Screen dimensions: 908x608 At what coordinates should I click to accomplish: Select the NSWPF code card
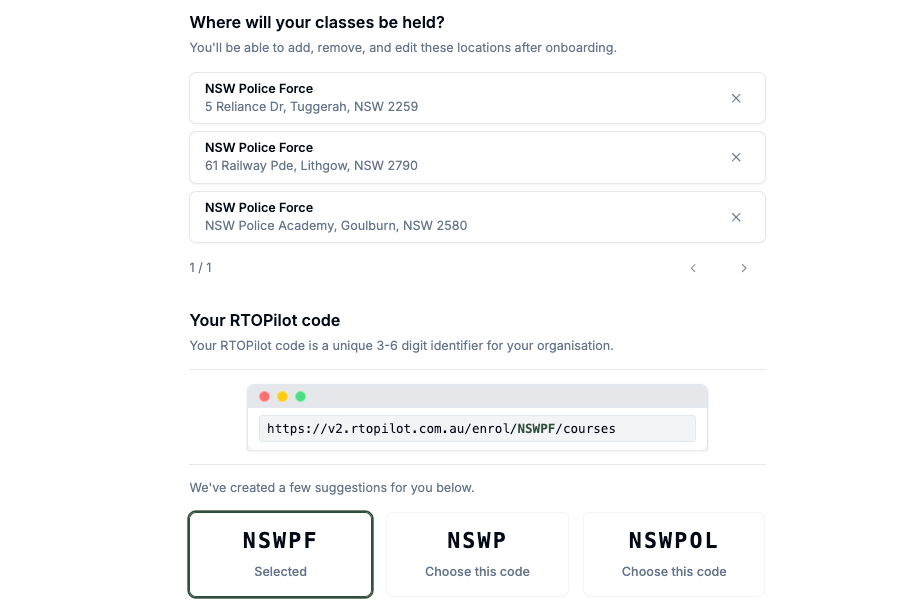[280, 554]
